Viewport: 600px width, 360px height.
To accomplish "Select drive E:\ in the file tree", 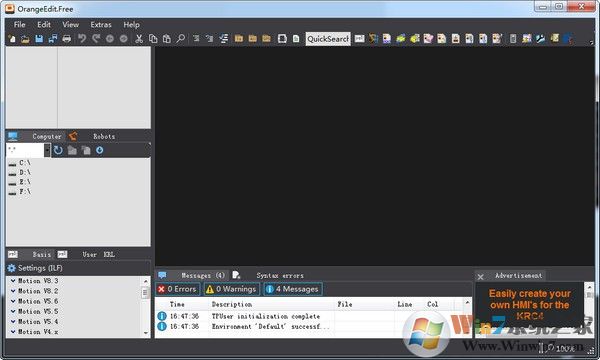I will point(25,182).
